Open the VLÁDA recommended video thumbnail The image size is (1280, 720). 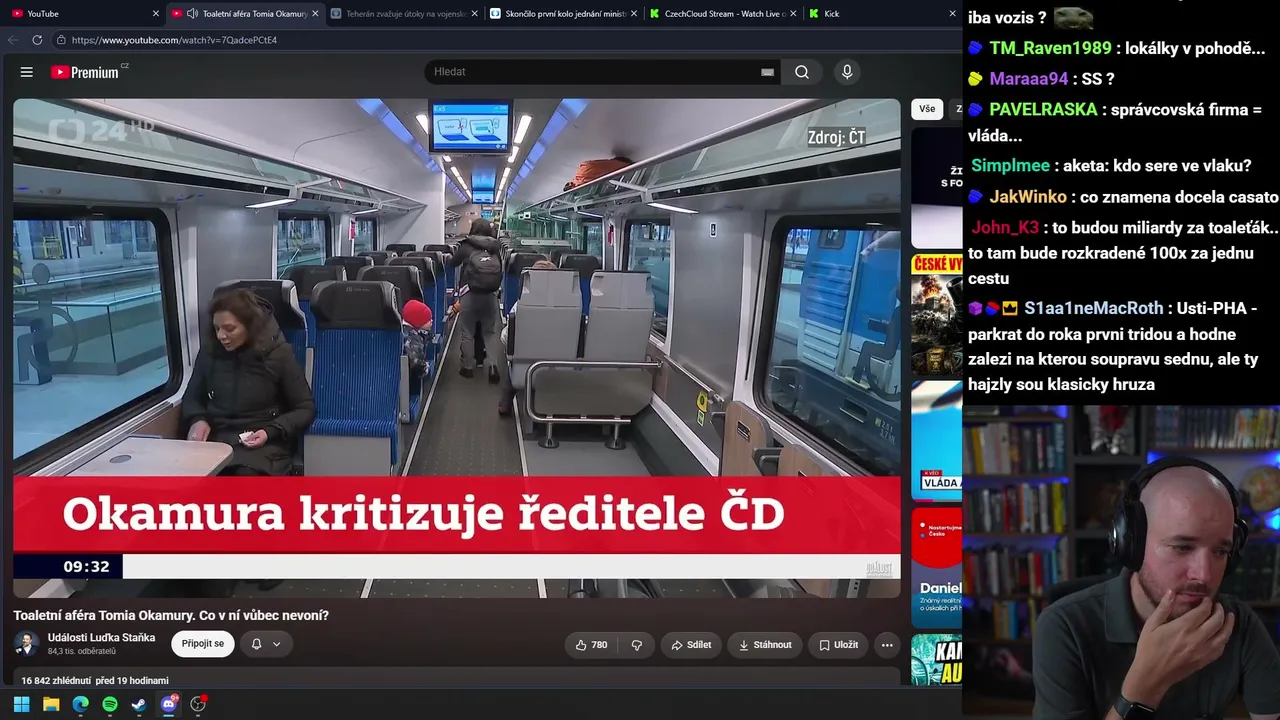[x=937, y=440]
